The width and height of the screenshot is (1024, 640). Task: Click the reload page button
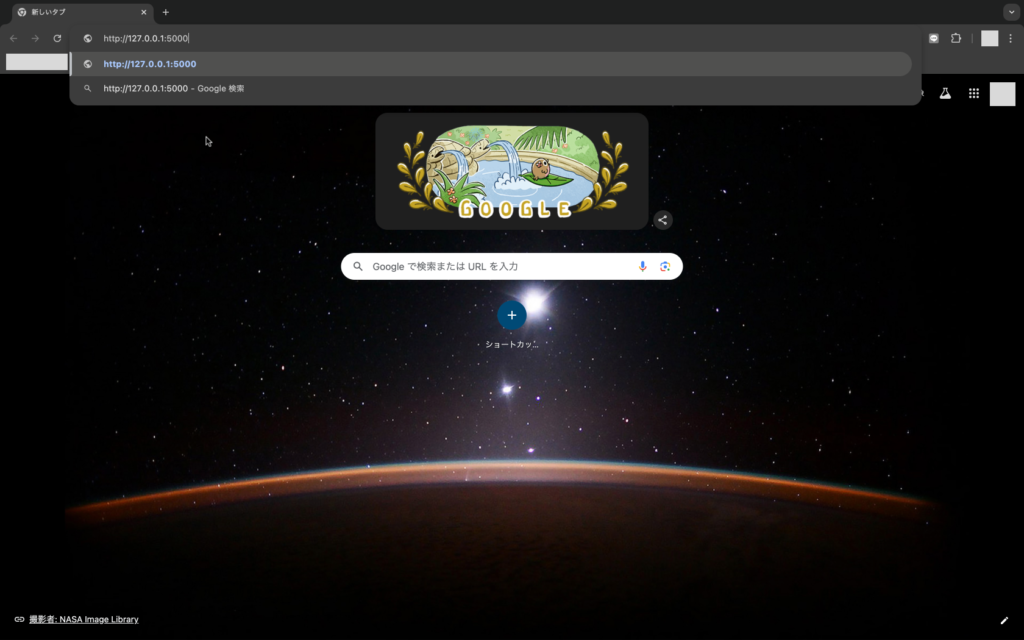point(57,38)
